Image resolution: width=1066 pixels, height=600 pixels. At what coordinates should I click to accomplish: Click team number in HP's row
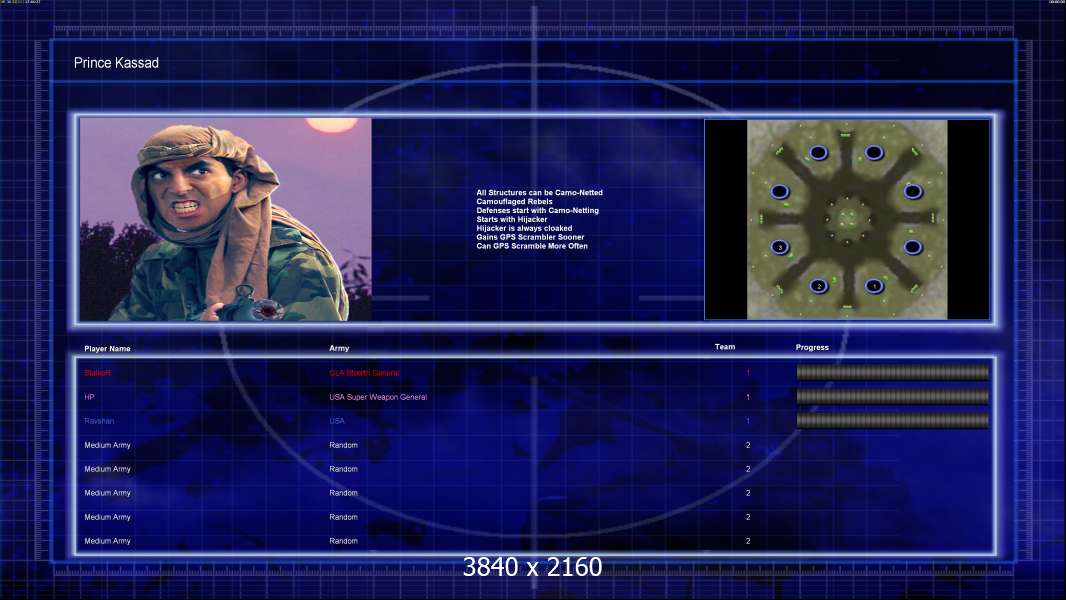pyautogui.click(x=748, y=397)
